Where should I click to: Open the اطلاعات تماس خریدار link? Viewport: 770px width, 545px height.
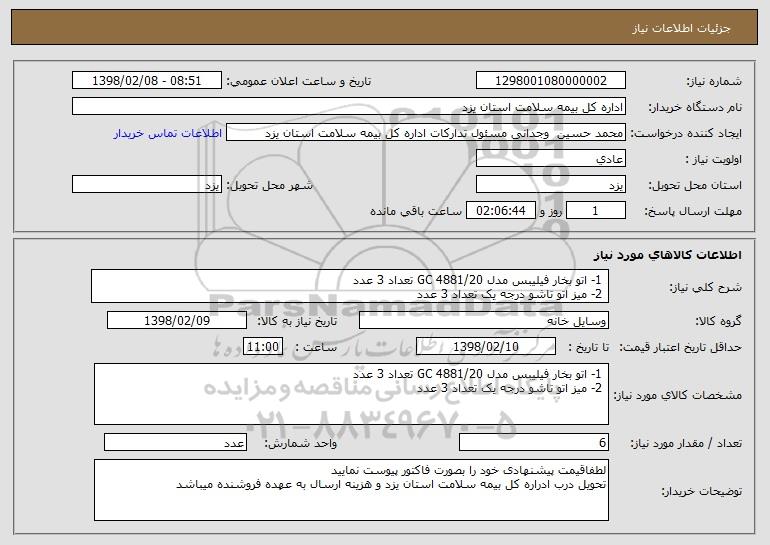click(168, 134)
